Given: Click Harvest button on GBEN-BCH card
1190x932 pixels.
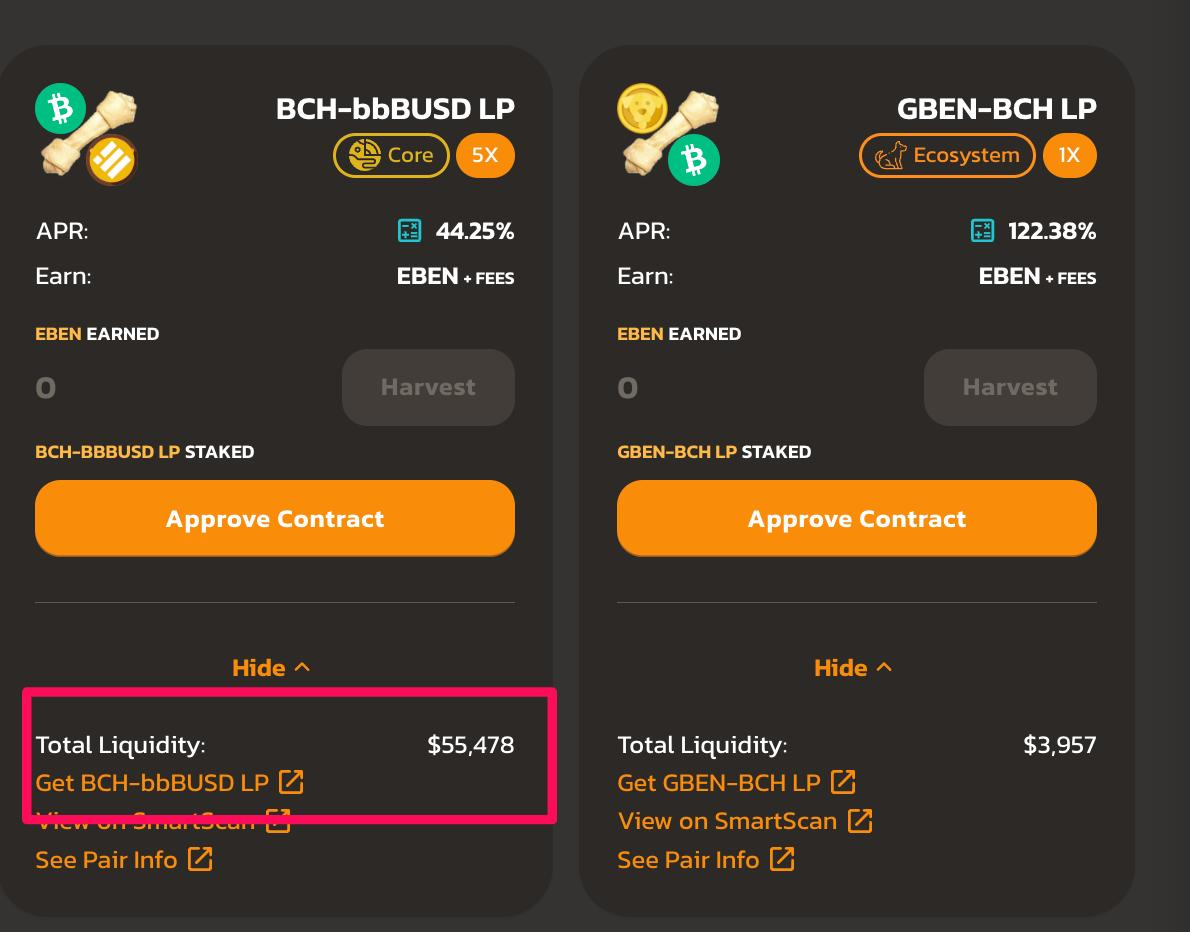Looking at the screenshot, I should 1010,387.
